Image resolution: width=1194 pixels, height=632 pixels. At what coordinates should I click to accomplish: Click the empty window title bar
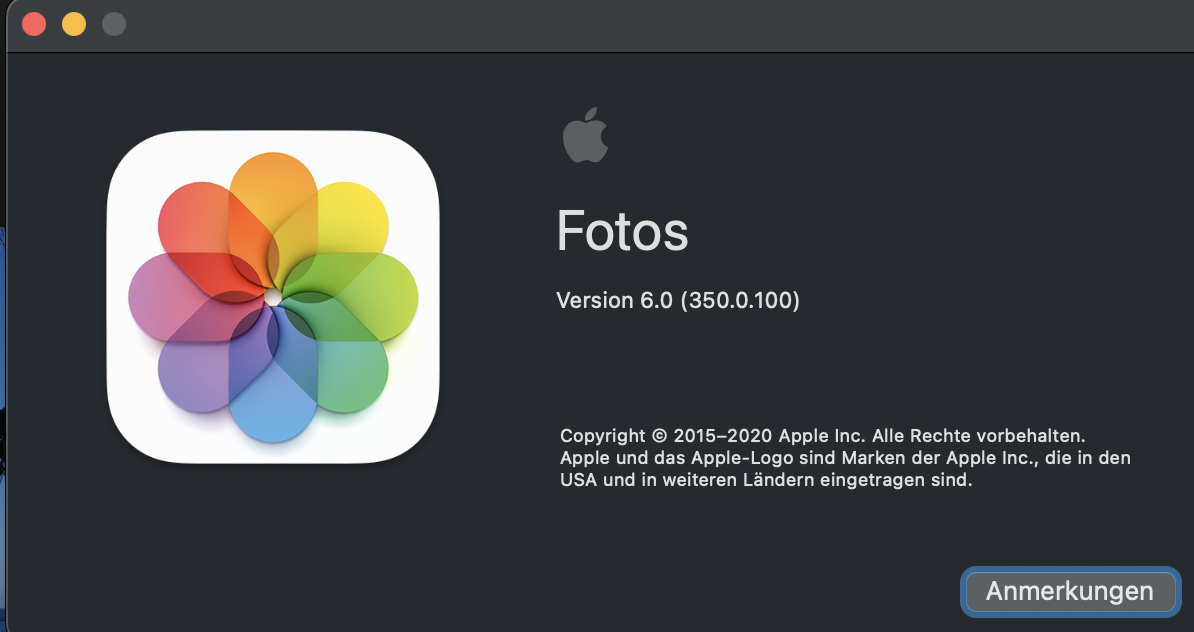pyautogui.click(x=600, y=24)
